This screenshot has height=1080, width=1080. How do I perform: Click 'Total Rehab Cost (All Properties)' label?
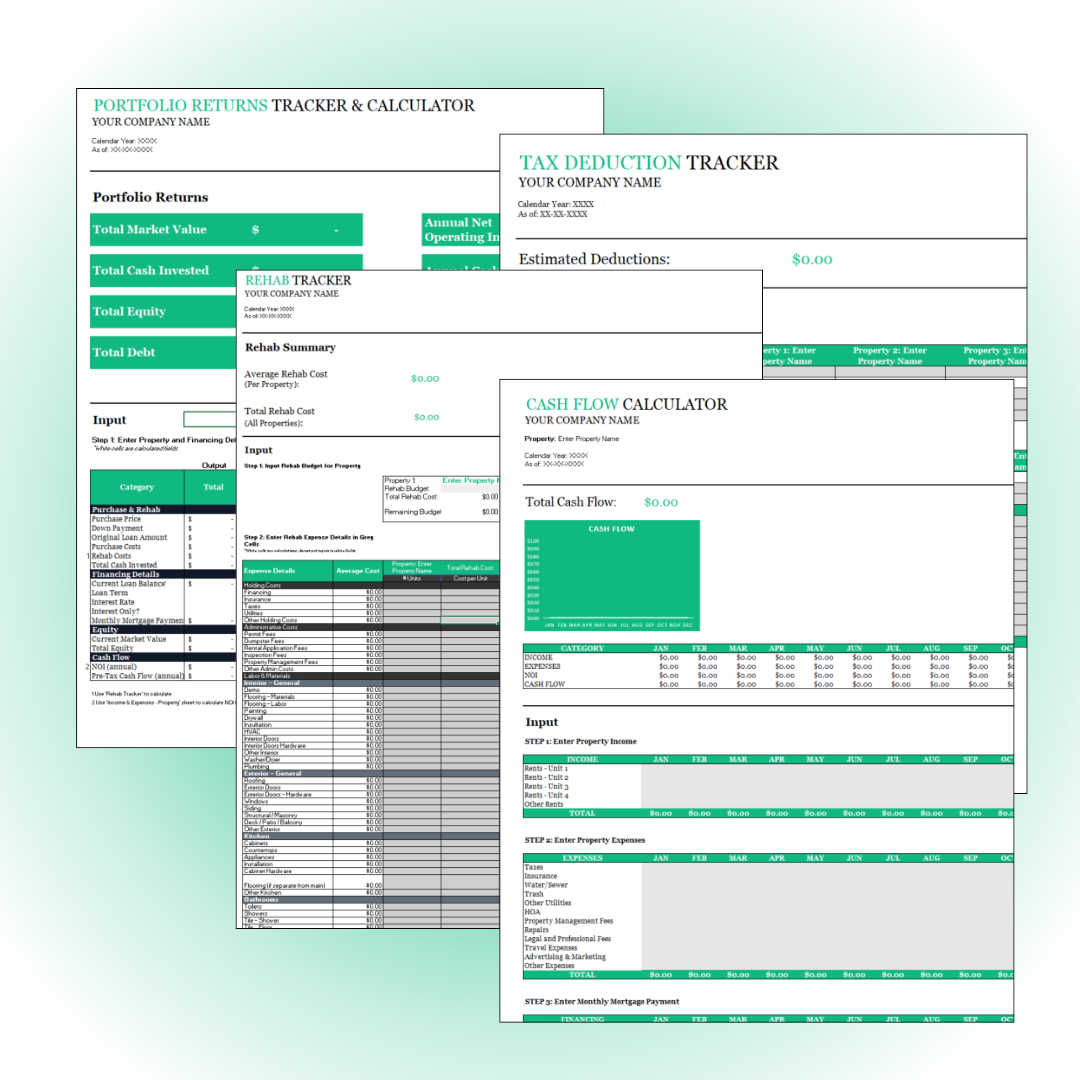(279, 417)
